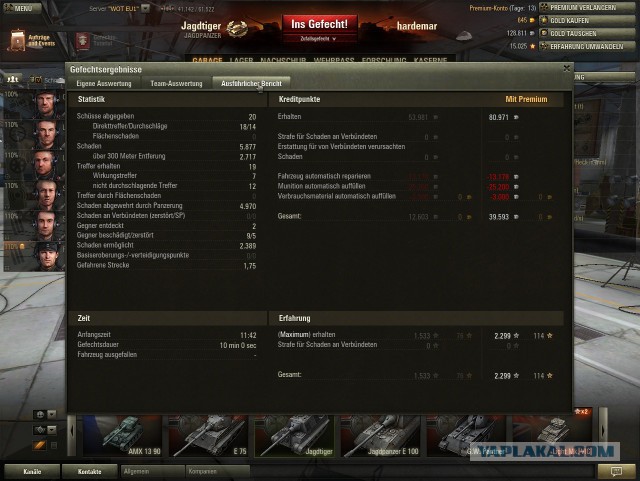Click the Kontakte button
Viewport: 640px width, 481px height.
[89, 471]
